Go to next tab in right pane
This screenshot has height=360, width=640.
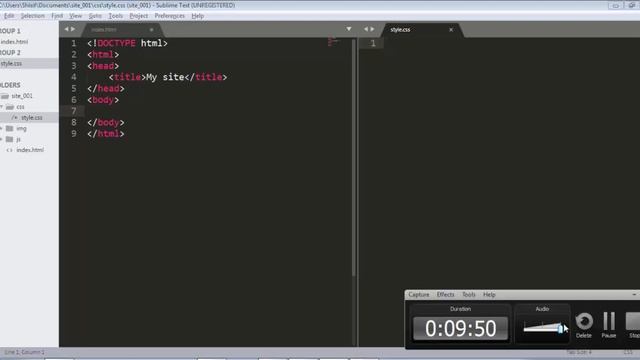click(x=372, y=29)
